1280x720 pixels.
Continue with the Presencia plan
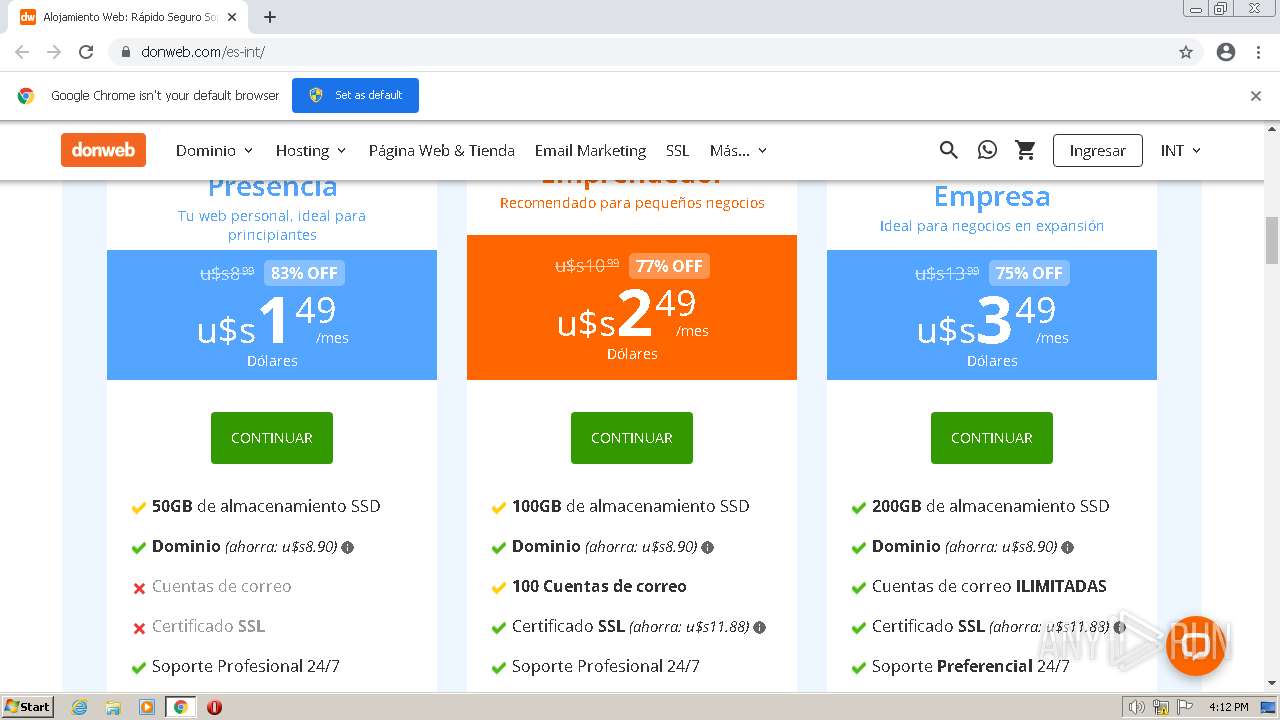pyautogui.click(x=272, y=438)
